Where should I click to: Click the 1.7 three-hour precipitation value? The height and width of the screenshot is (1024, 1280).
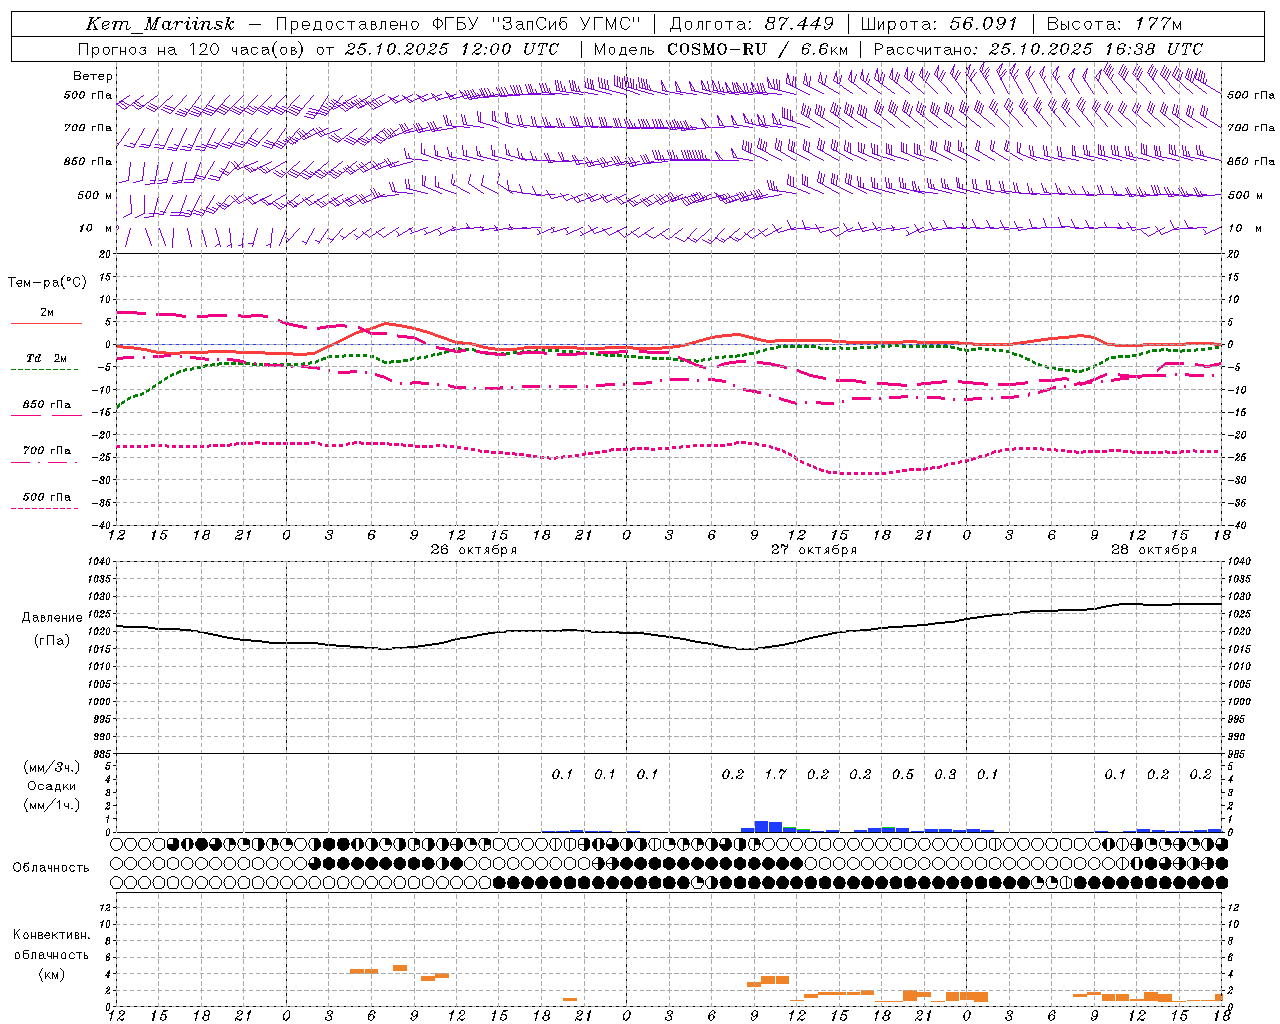click(x=775, y=775)
